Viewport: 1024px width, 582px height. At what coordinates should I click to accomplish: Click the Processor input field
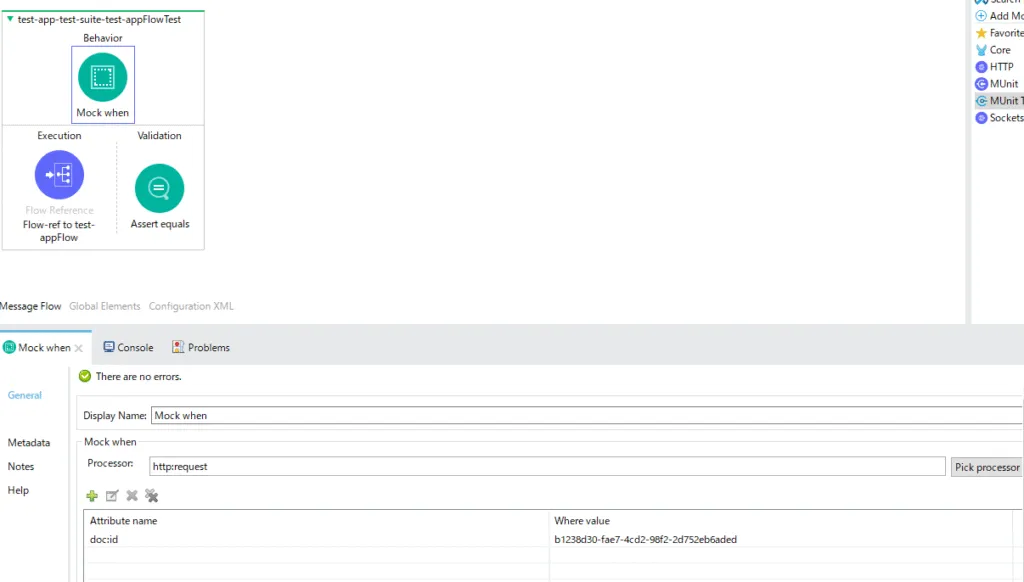click(547, 466)
